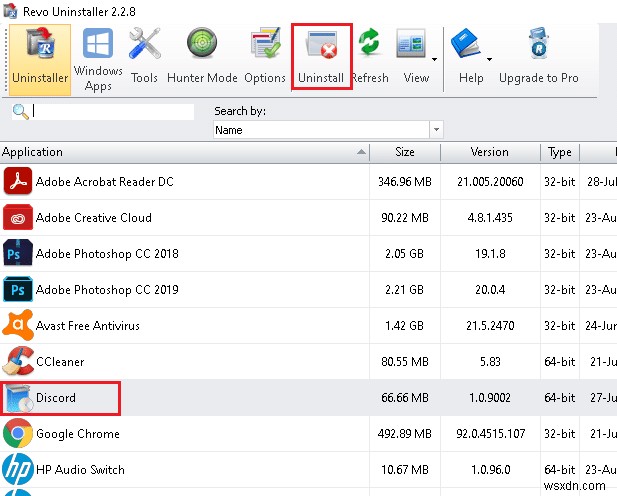Click the 90.22 MB size cell

[405, 218]
